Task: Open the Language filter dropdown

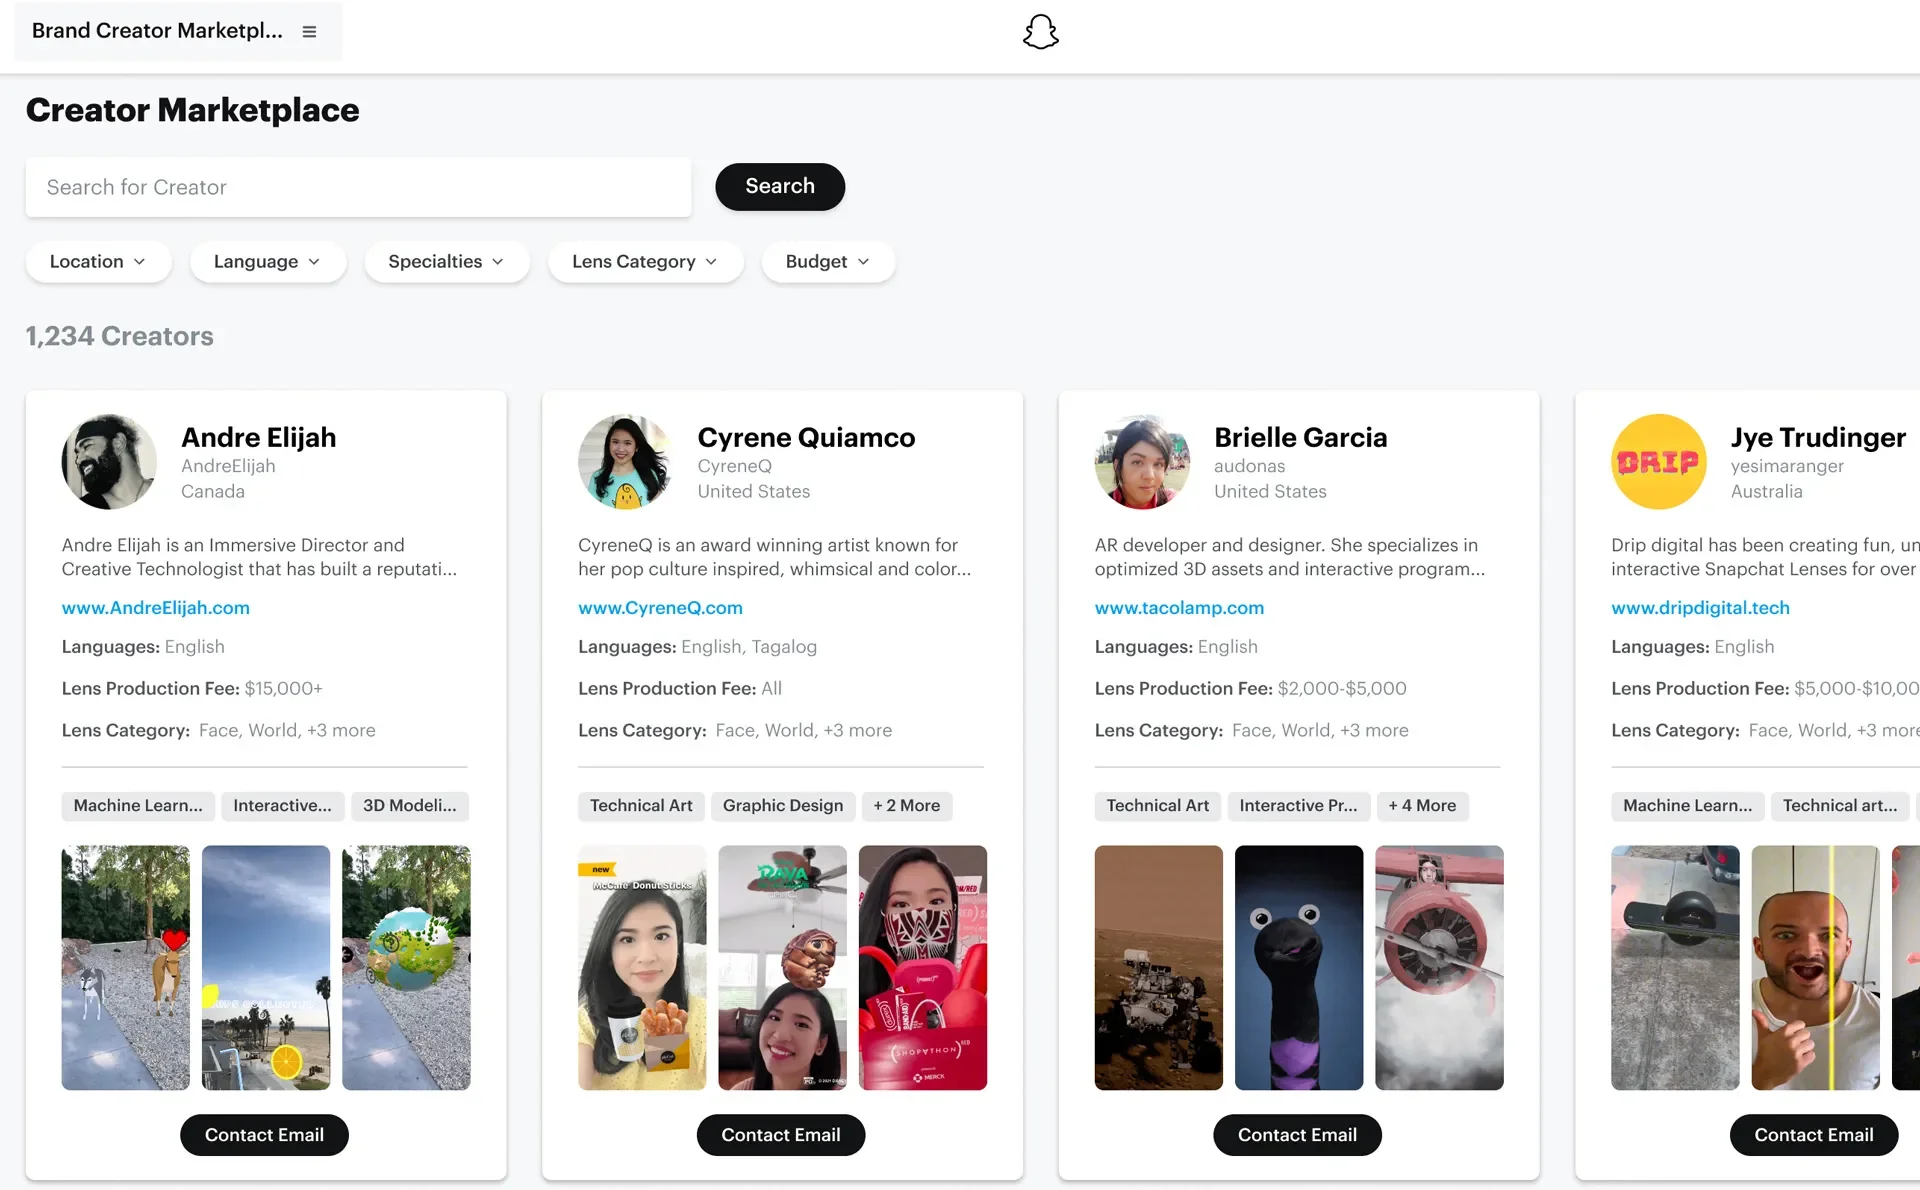Action: coord(267,262)
